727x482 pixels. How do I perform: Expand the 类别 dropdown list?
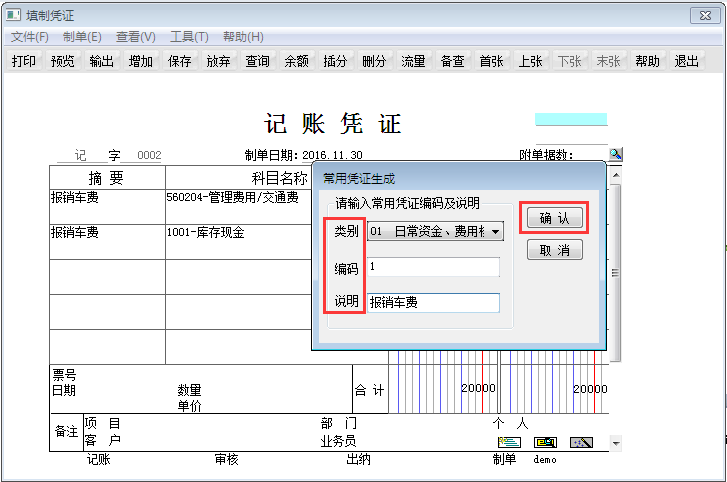(496, 231)
